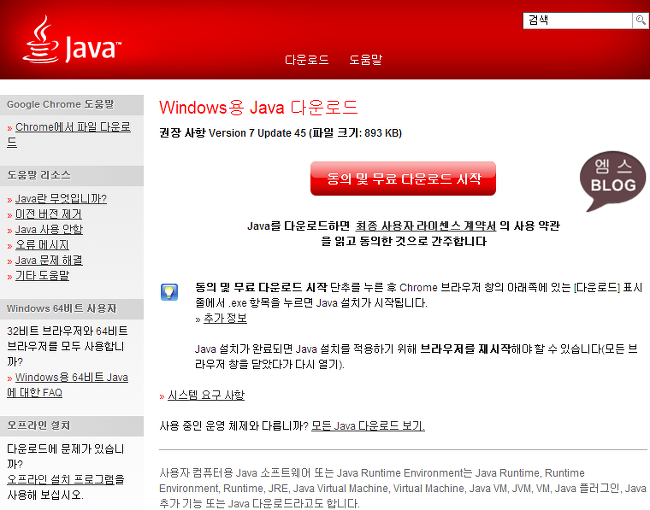Open 시스템 요구 사항 link
Viewport: 650px width, 510px height.
pos(206,396)
